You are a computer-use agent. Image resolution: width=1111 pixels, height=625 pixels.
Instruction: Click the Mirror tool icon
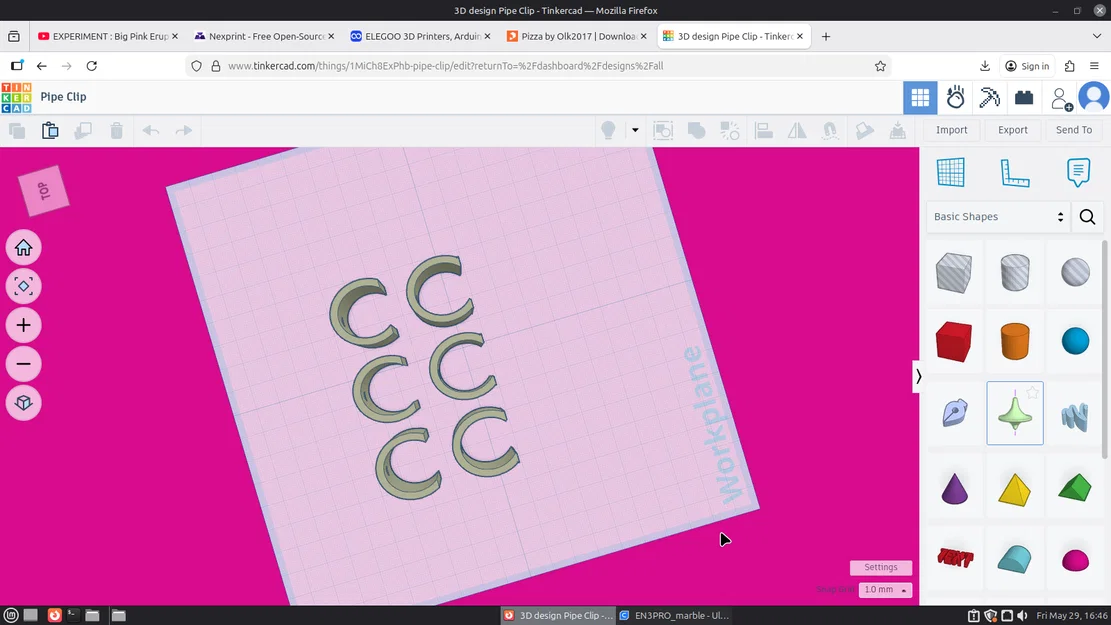pyautogui.click(x=797, y=130)
